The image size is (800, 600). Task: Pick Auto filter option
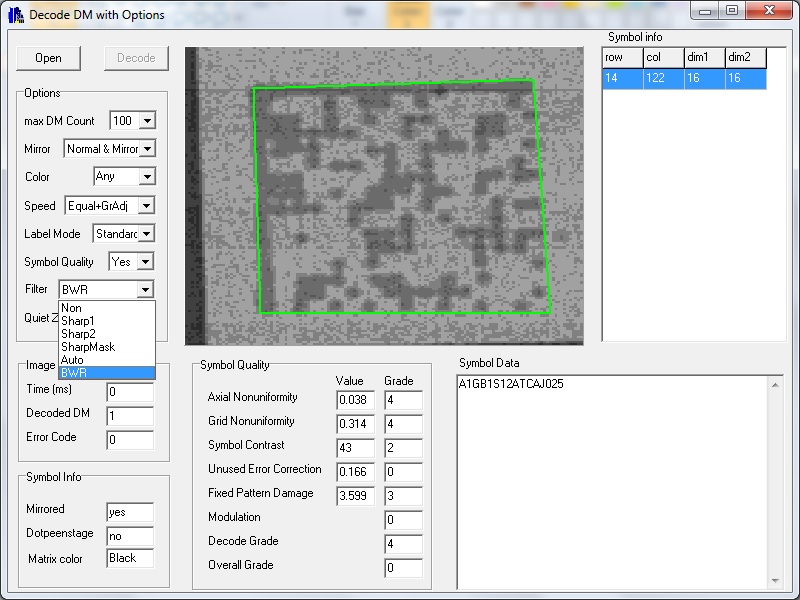click(x=107, y=360)
